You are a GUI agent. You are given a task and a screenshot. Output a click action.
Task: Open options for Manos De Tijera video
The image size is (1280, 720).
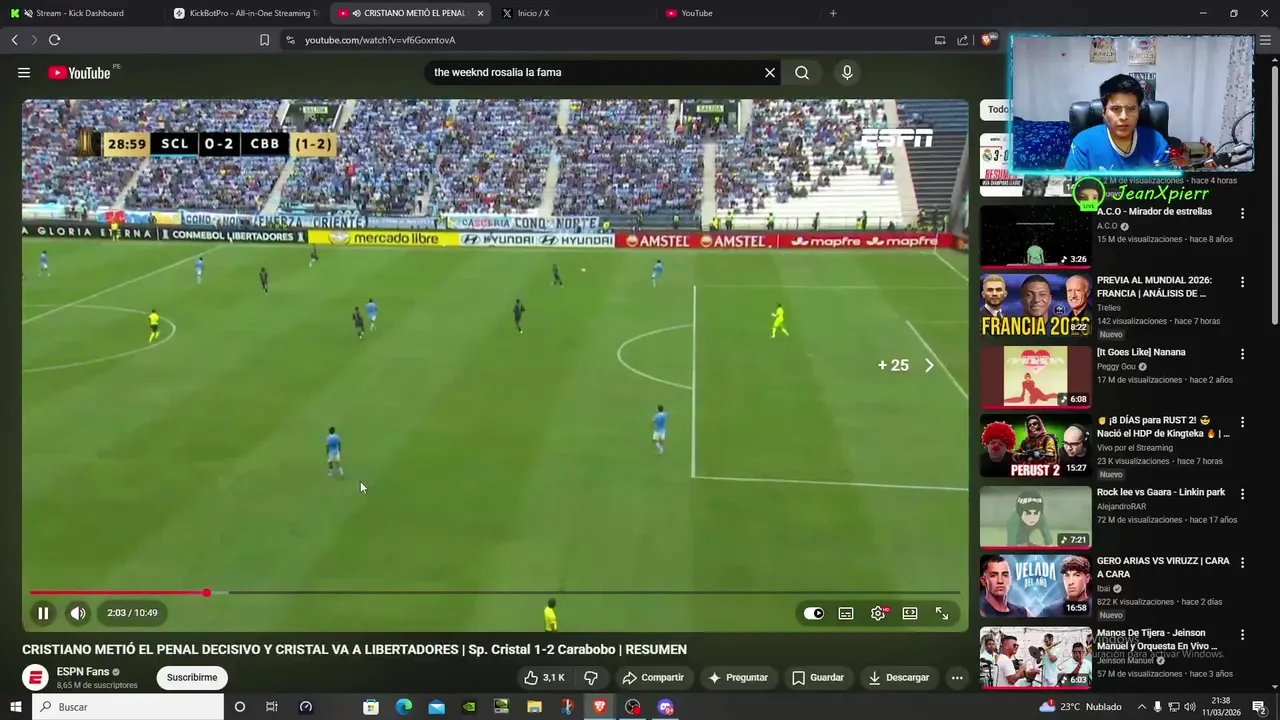tap(1242, 635)
